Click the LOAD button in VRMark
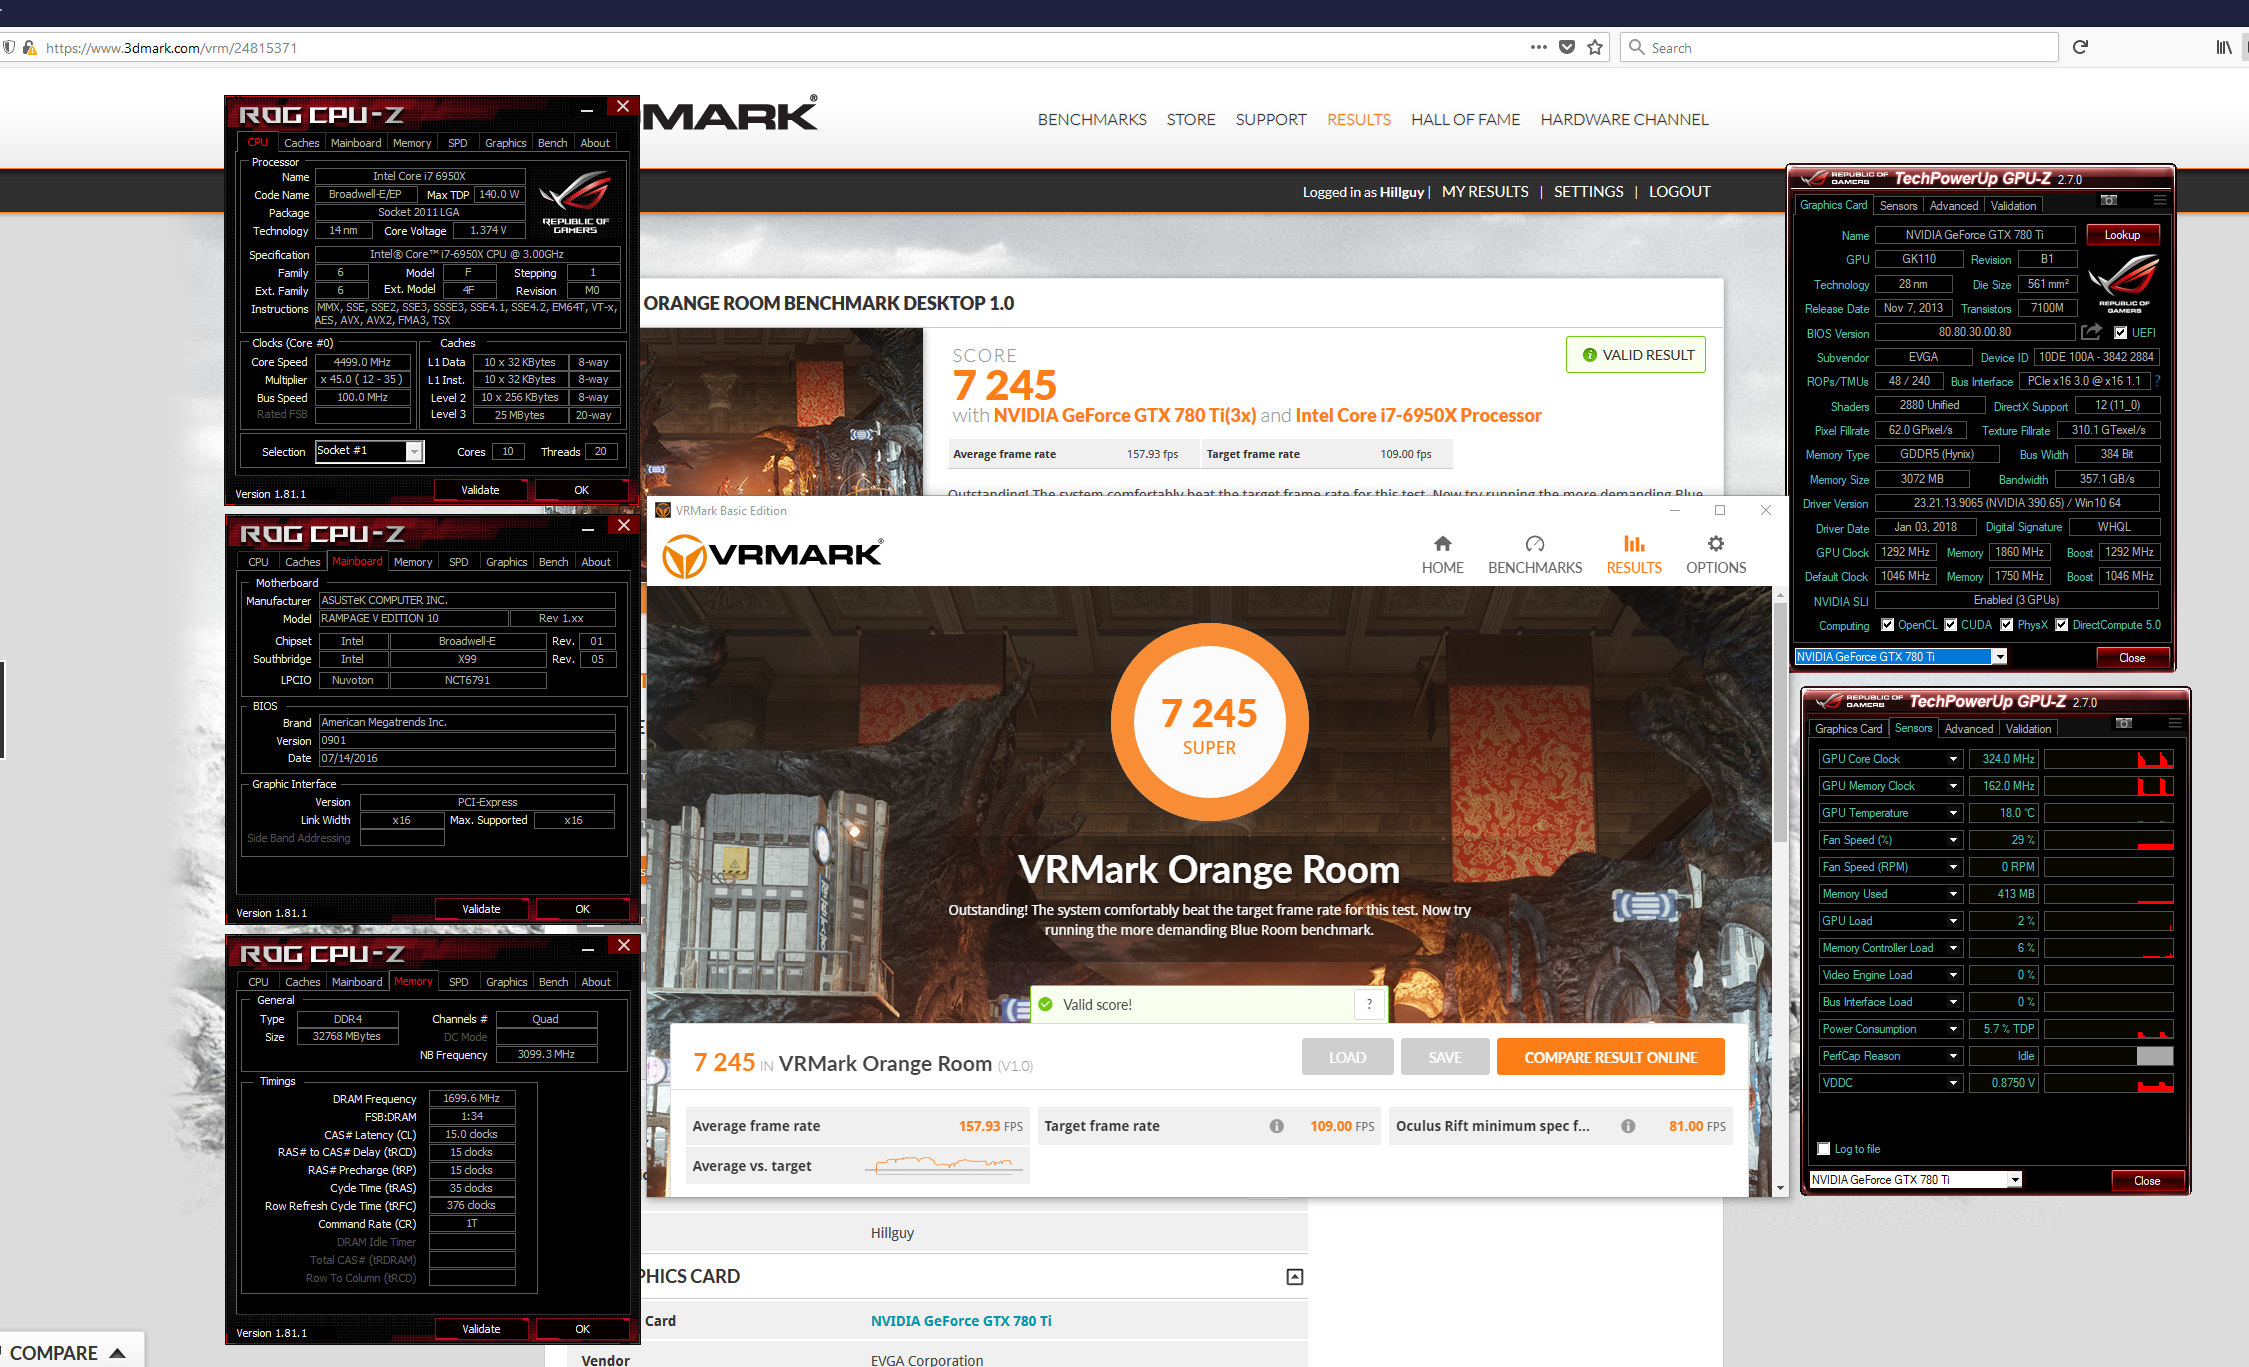2249x1367 pixels. click(x=1347, y=1057)
